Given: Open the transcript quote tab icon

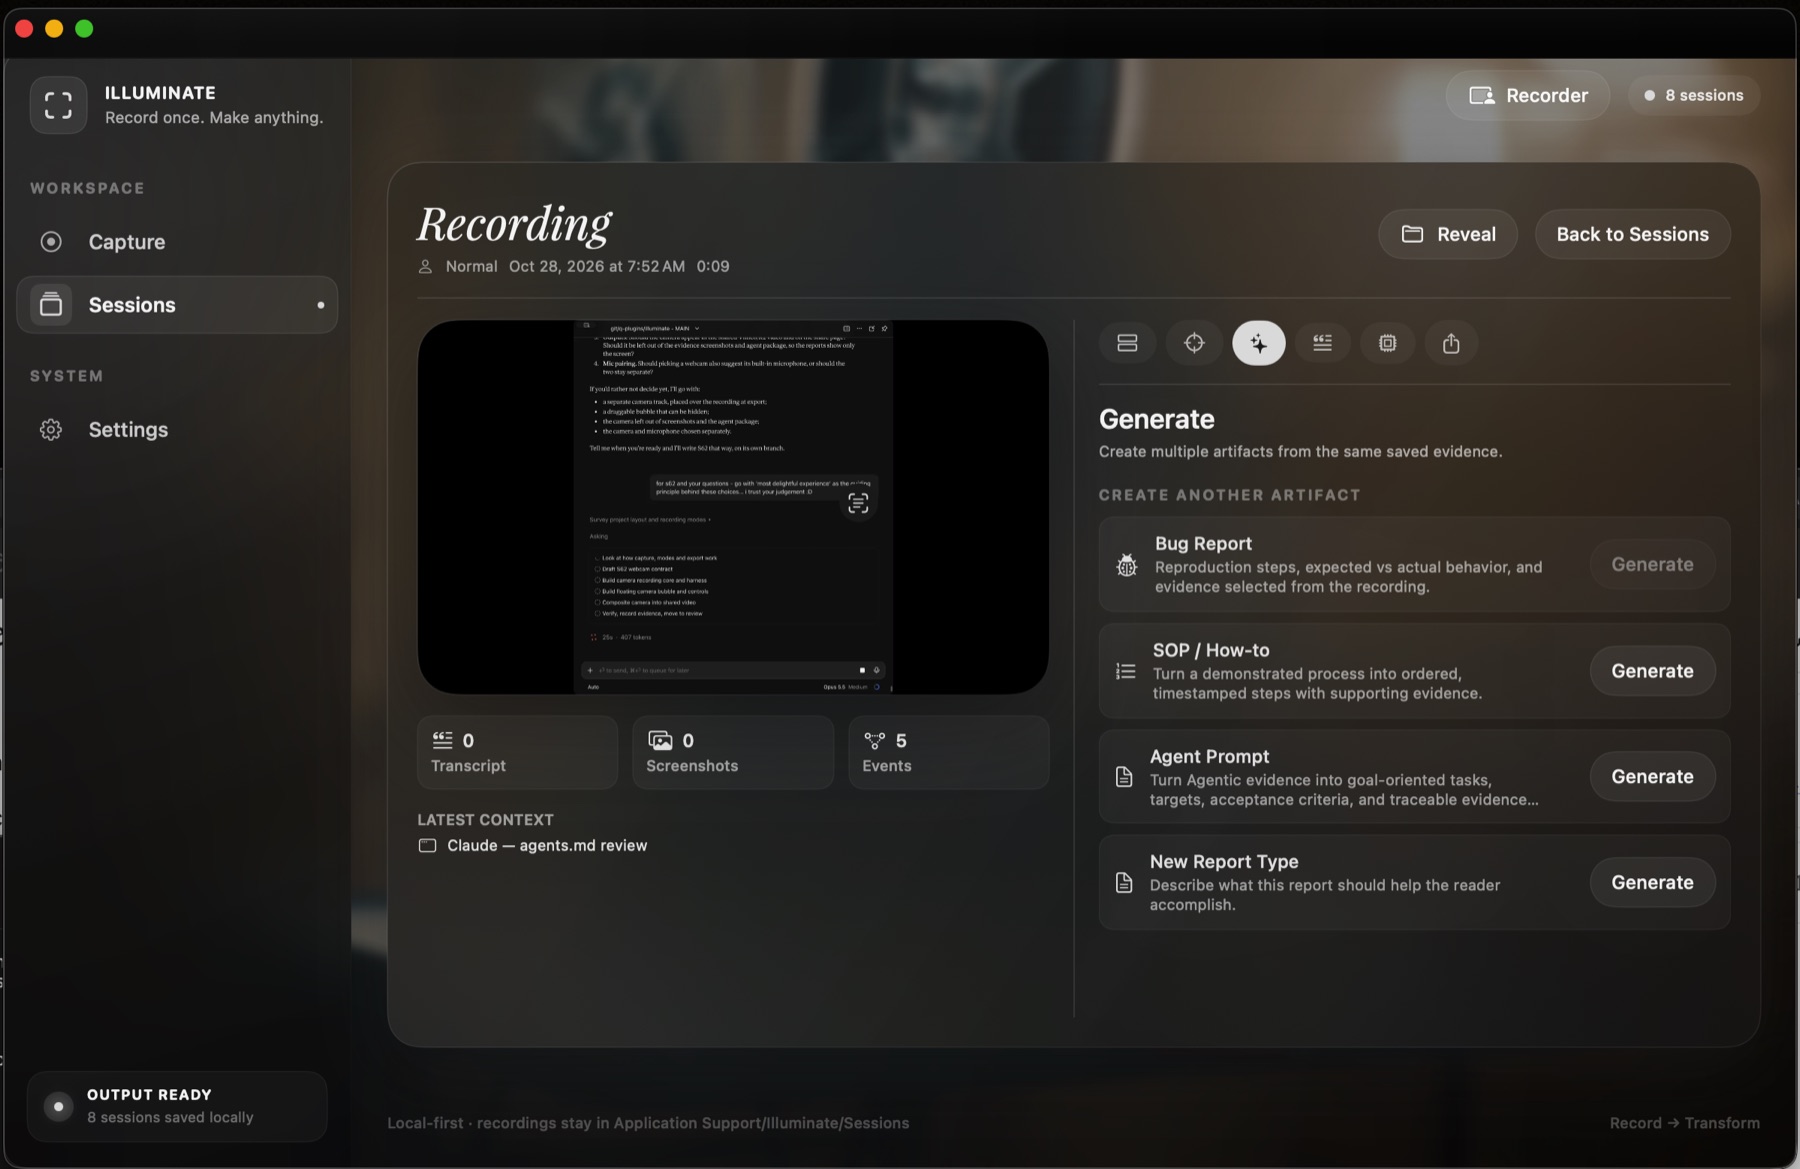Looking at the screenshot, I should tap(1322, 343).
